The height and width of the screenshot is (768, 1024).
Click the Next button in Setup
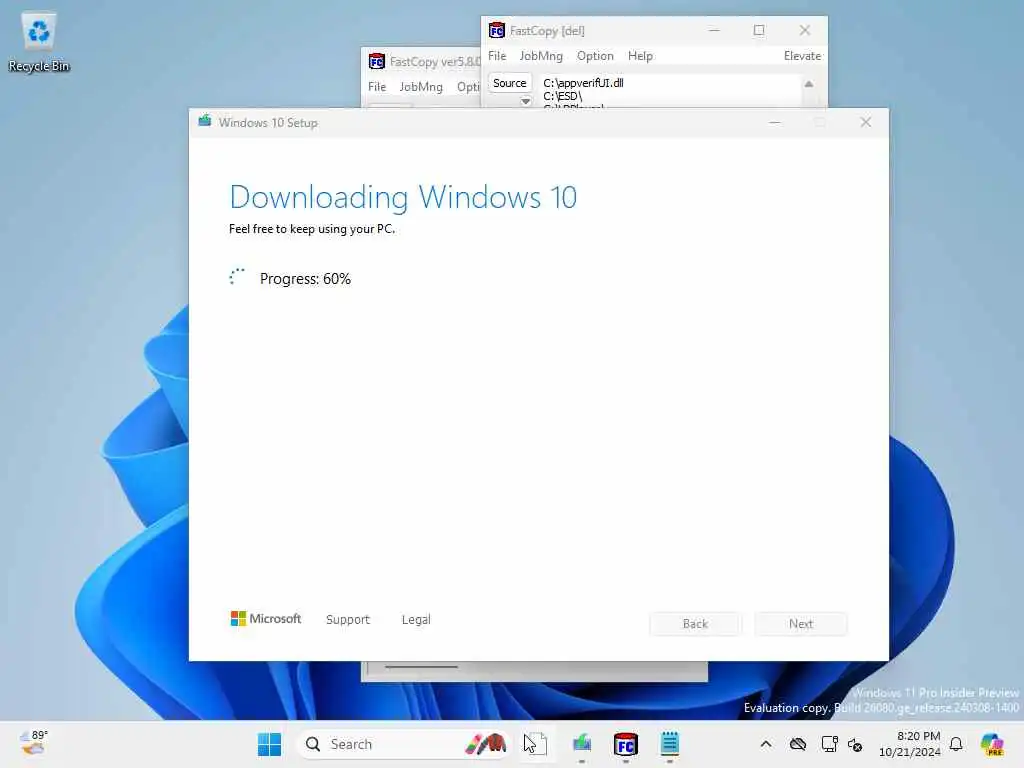[801, 624]
